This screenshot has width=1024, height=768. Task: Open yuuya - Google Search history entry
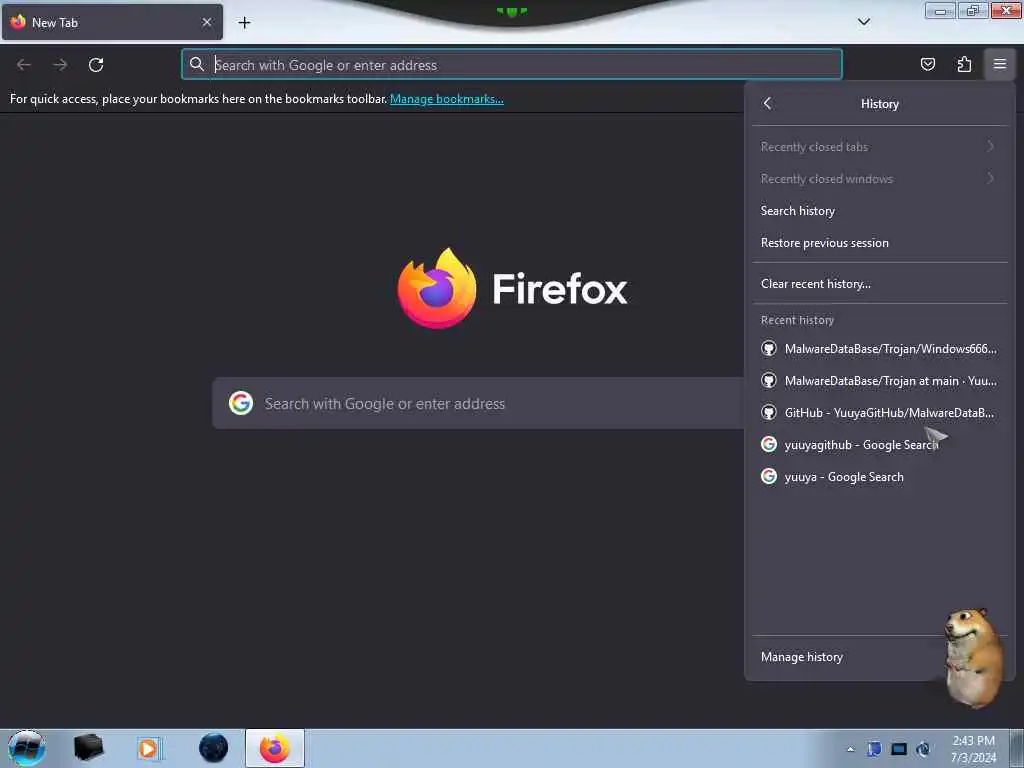(x=880, y=477)
